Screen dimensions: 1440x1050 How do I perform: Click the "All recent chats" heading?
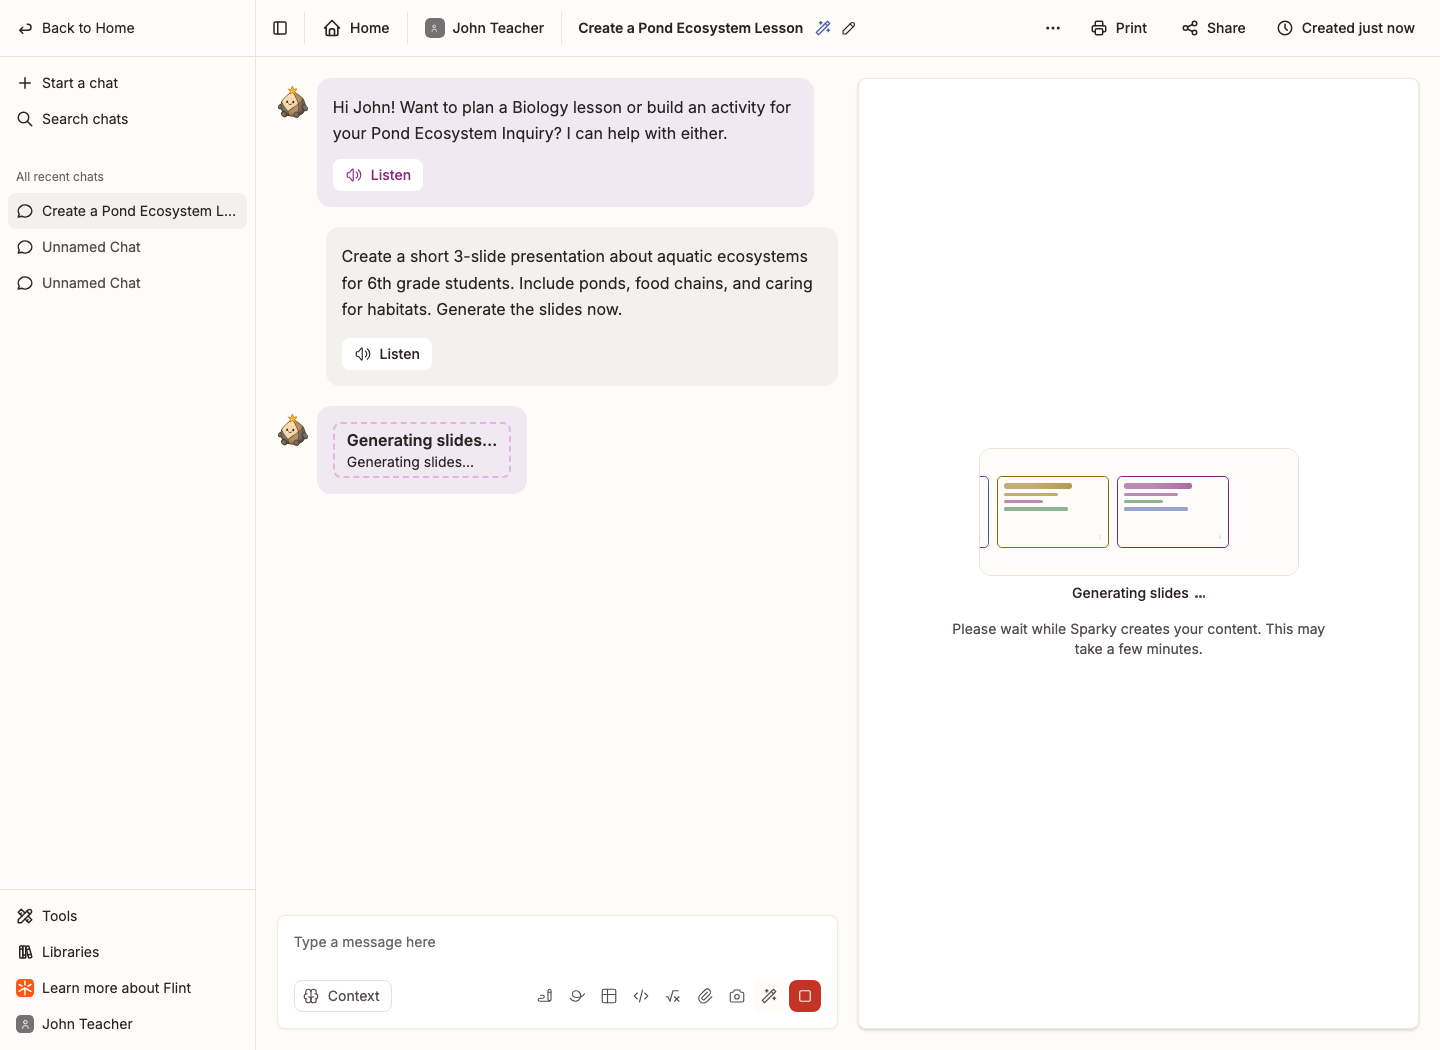(60, 177)
